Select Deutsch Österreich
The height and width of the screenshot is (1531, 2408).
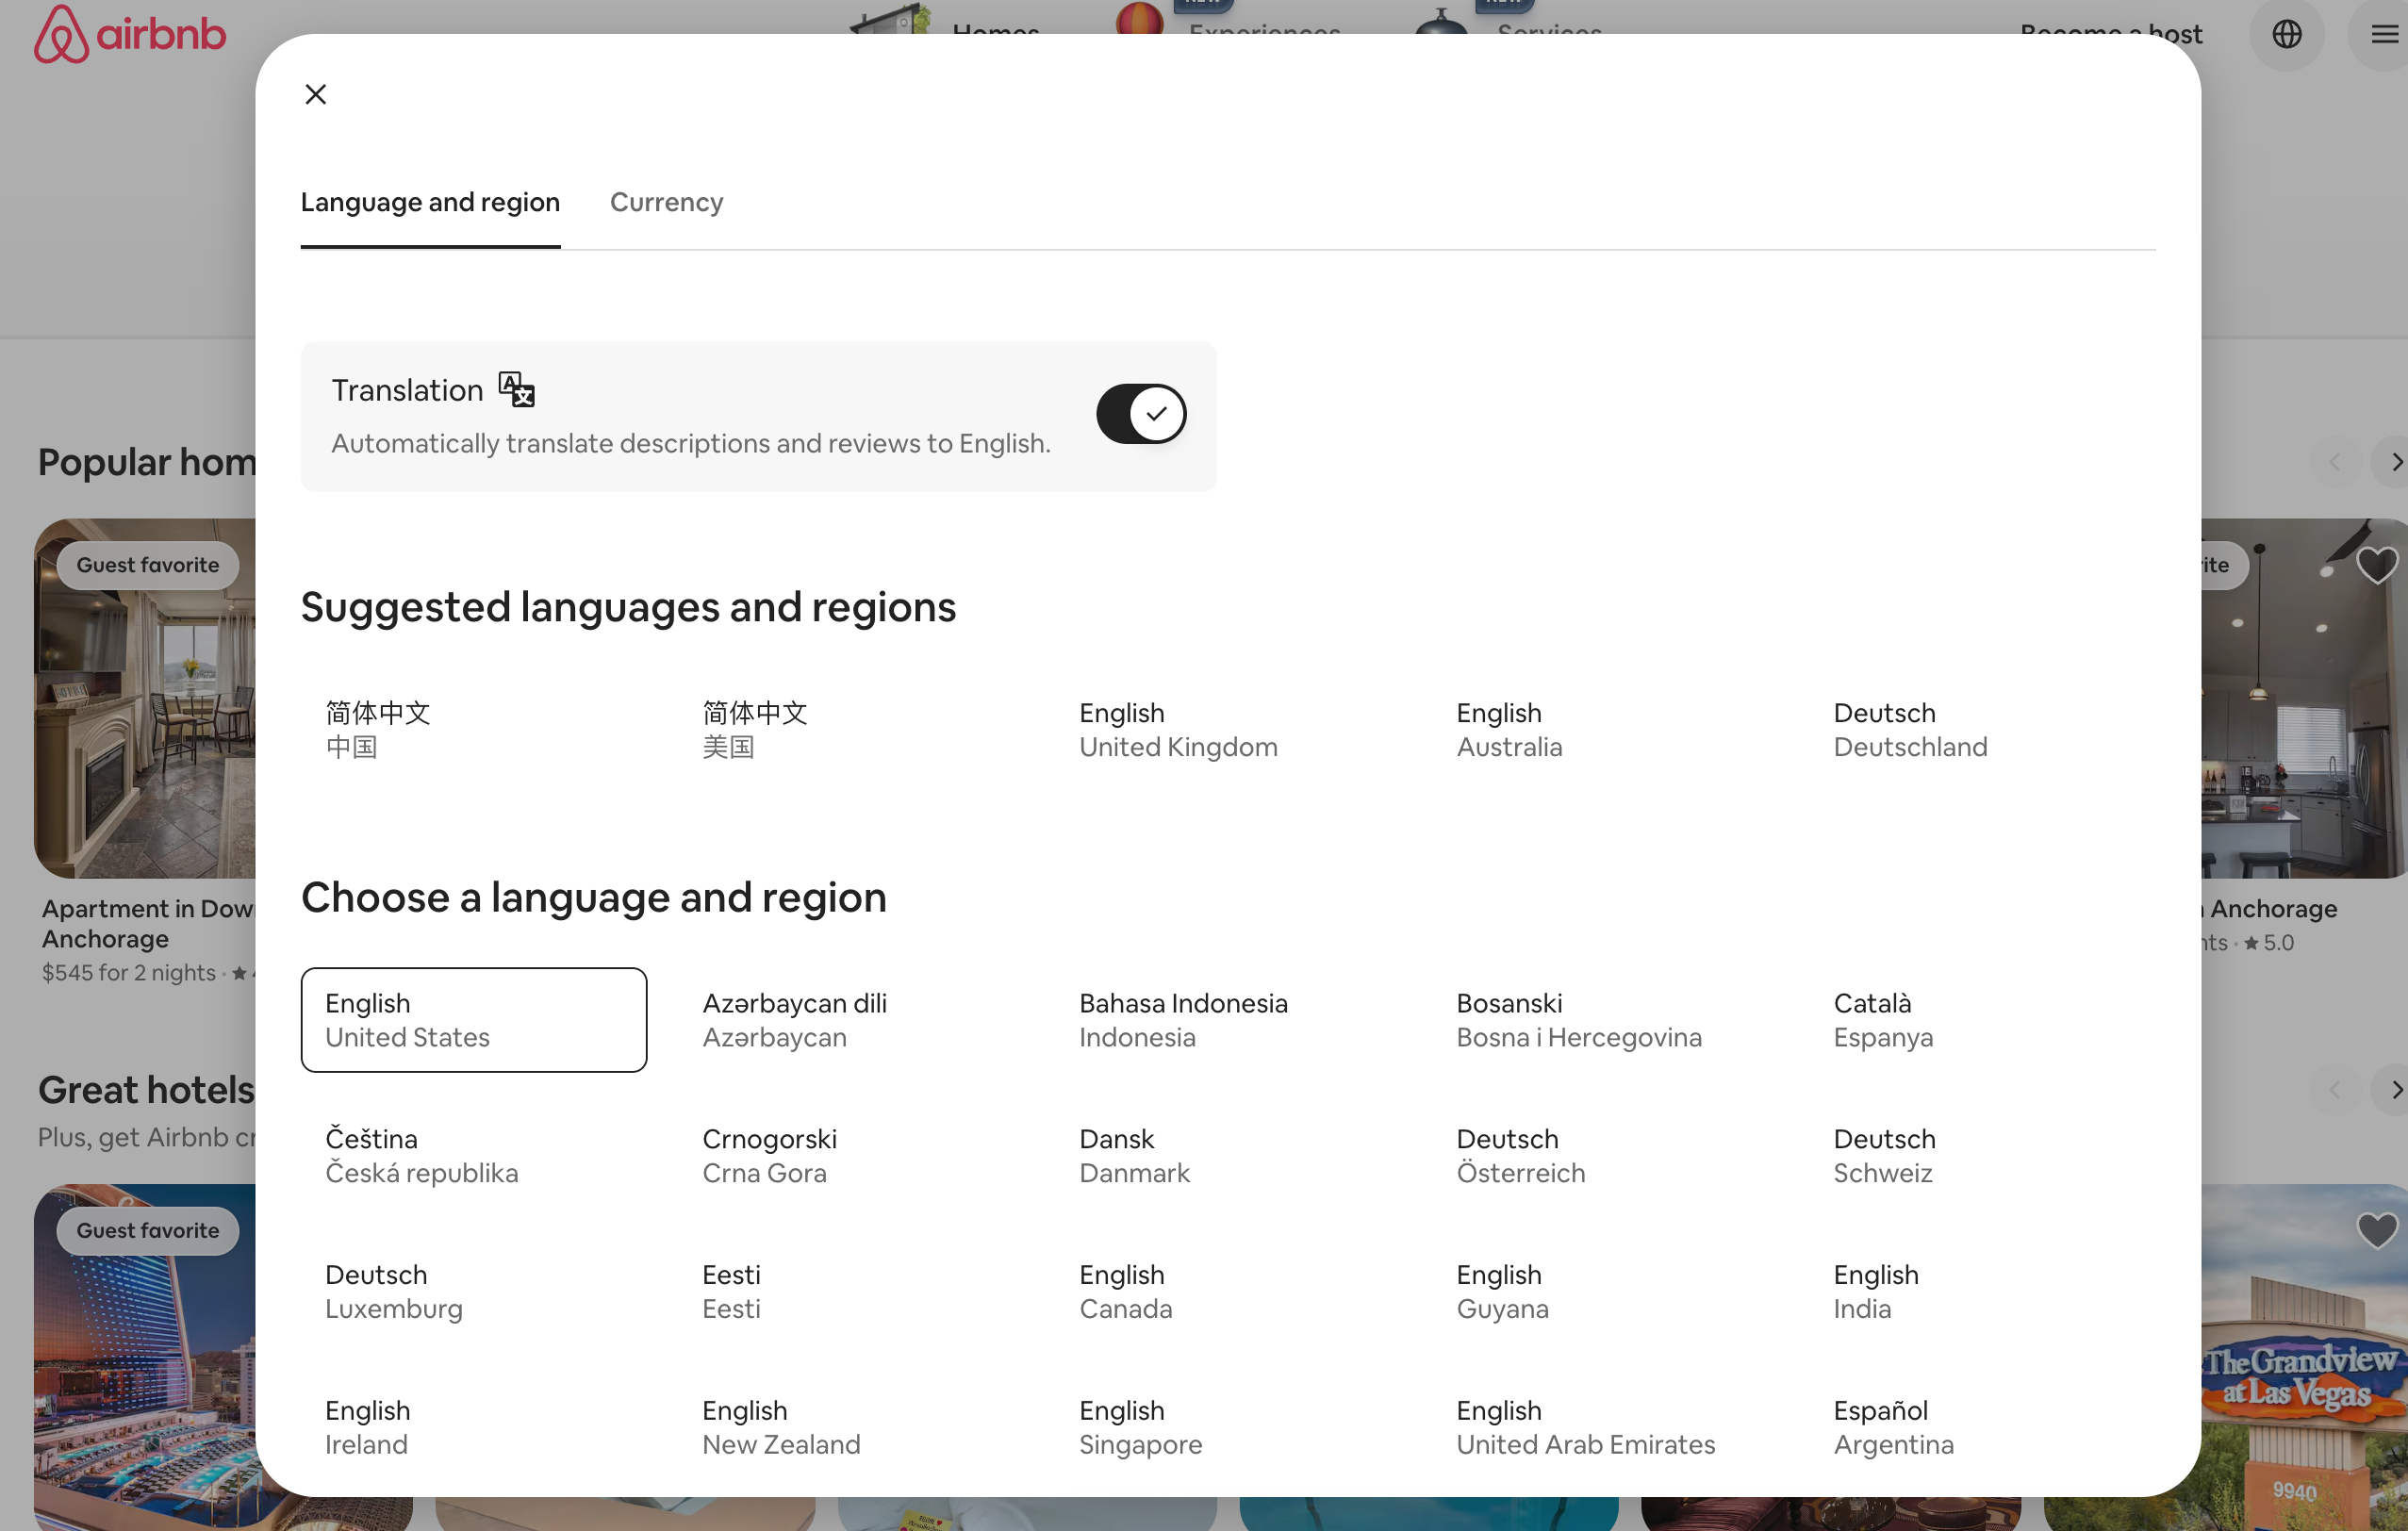tap(1605, 1156)
